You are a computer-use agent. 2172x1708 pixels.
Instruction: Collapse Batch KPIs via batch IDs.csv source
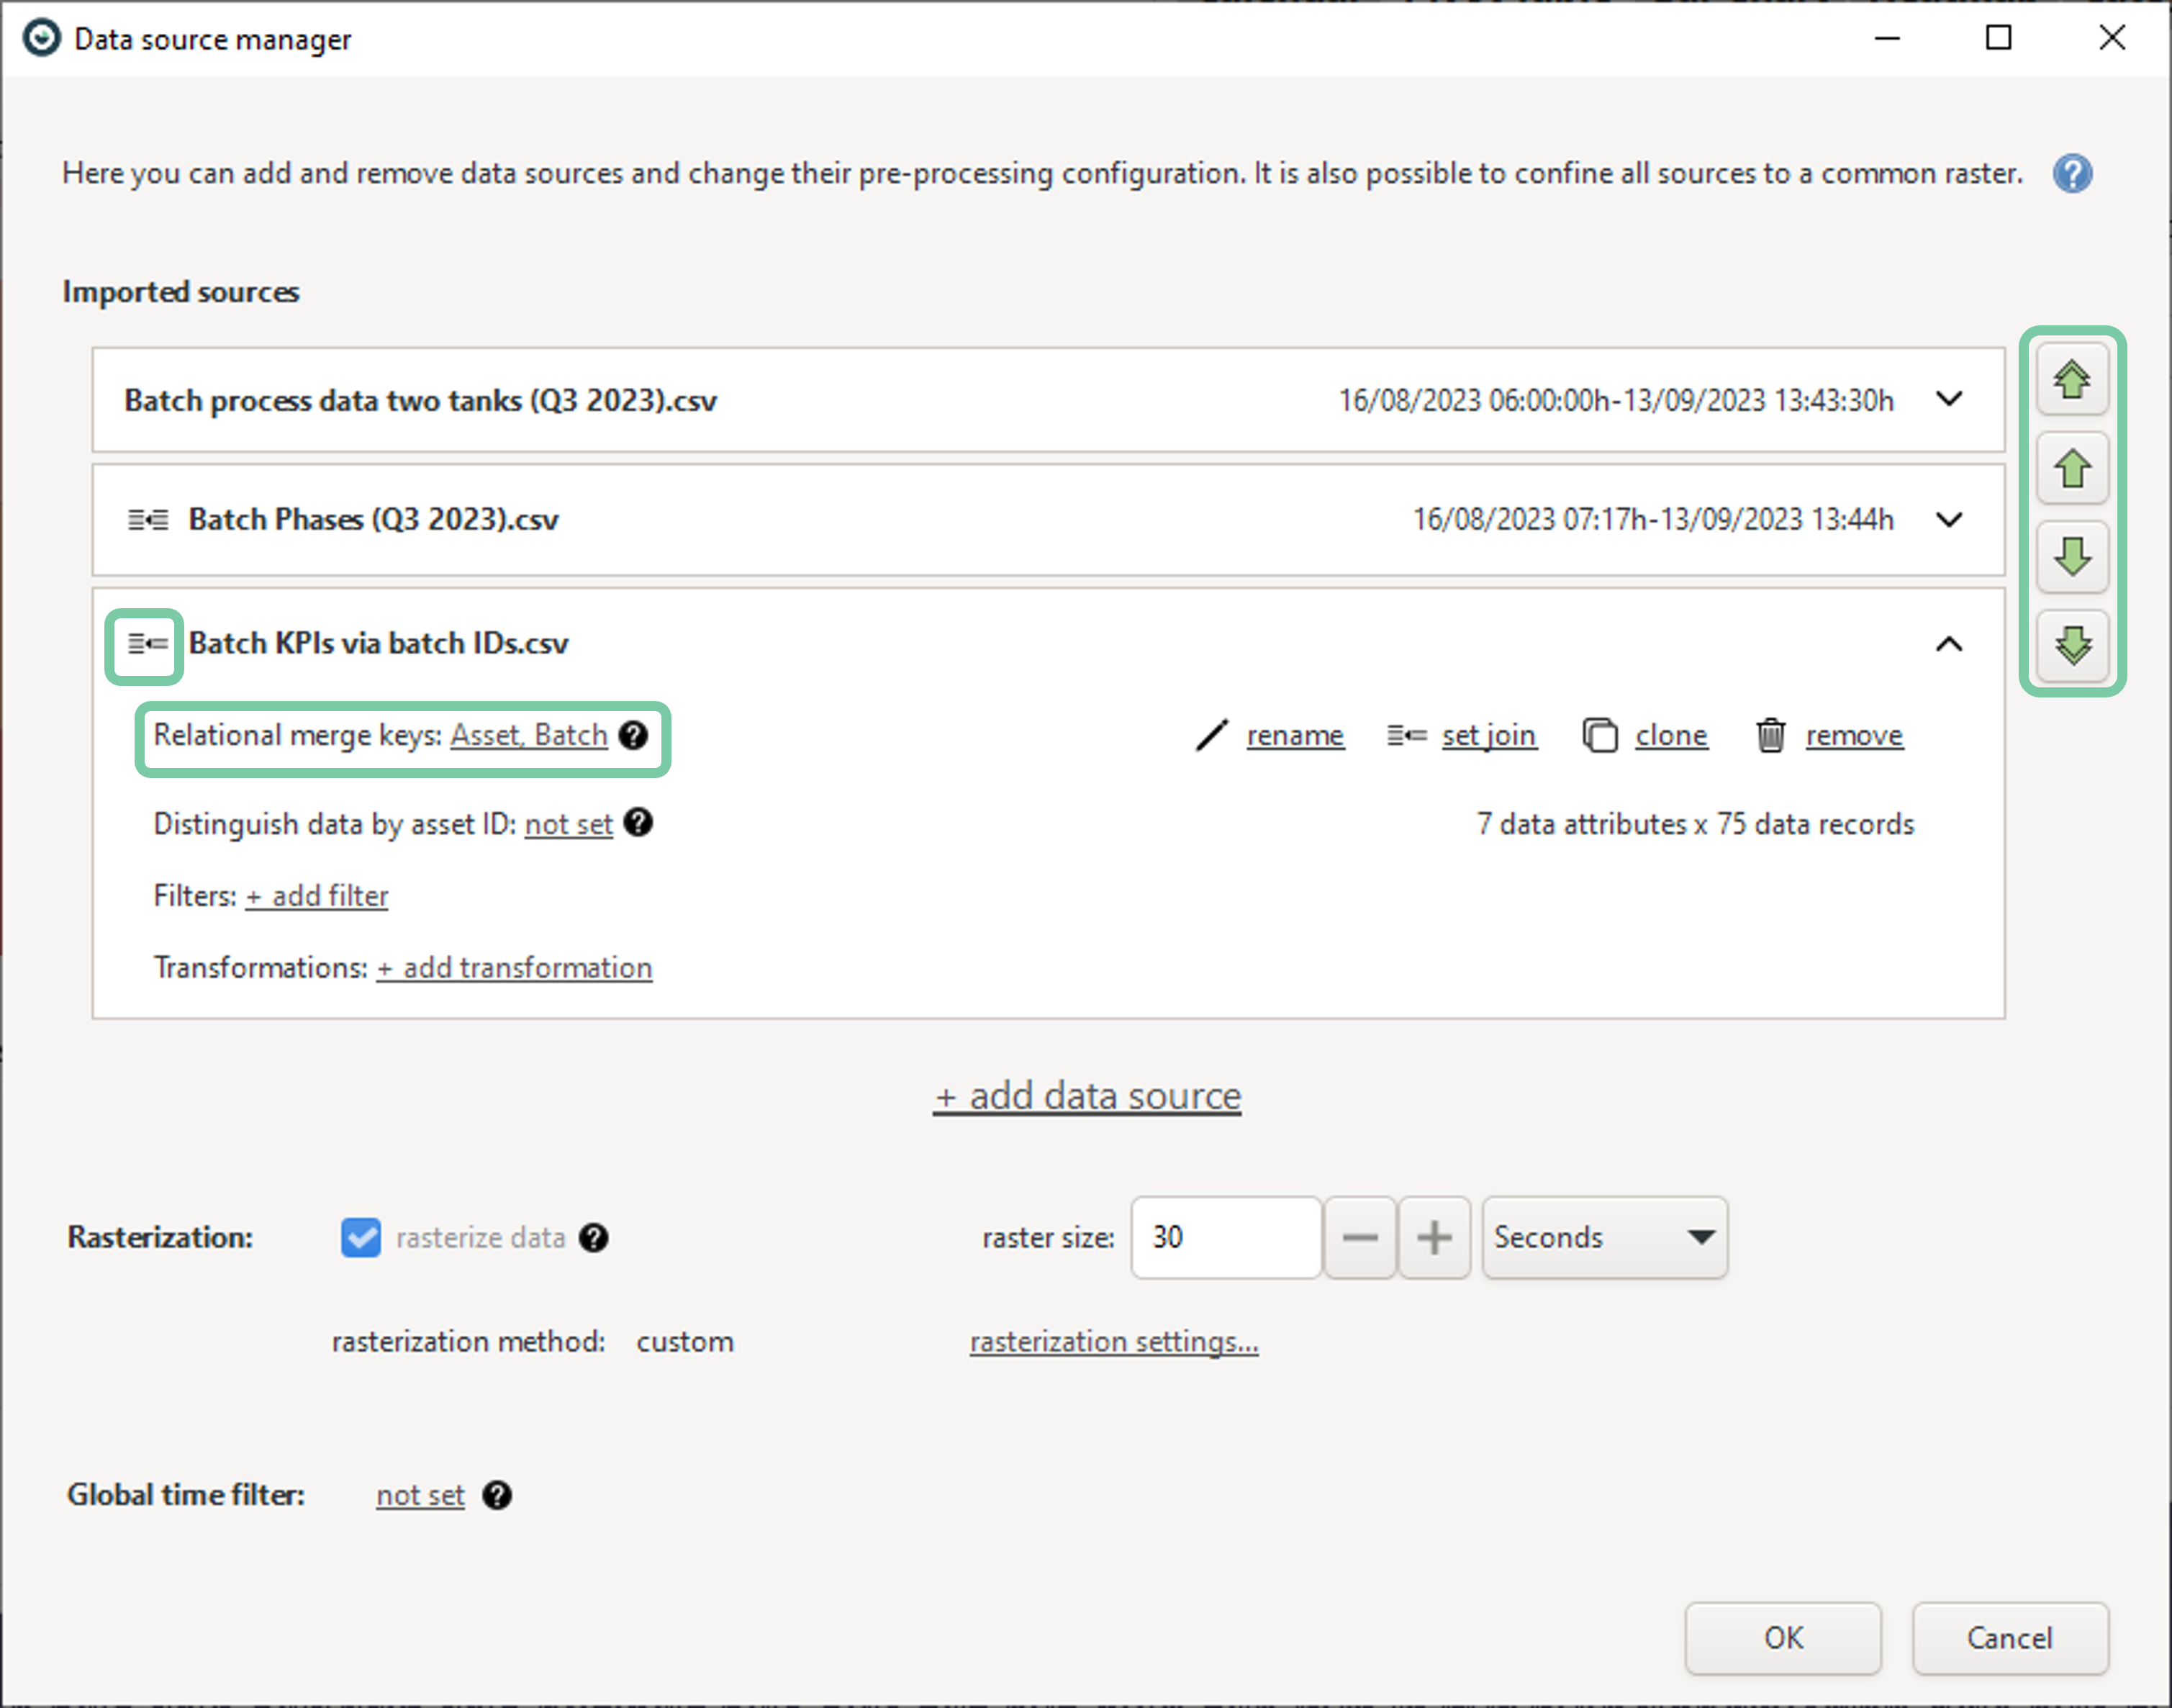(x=1949, y=644)
